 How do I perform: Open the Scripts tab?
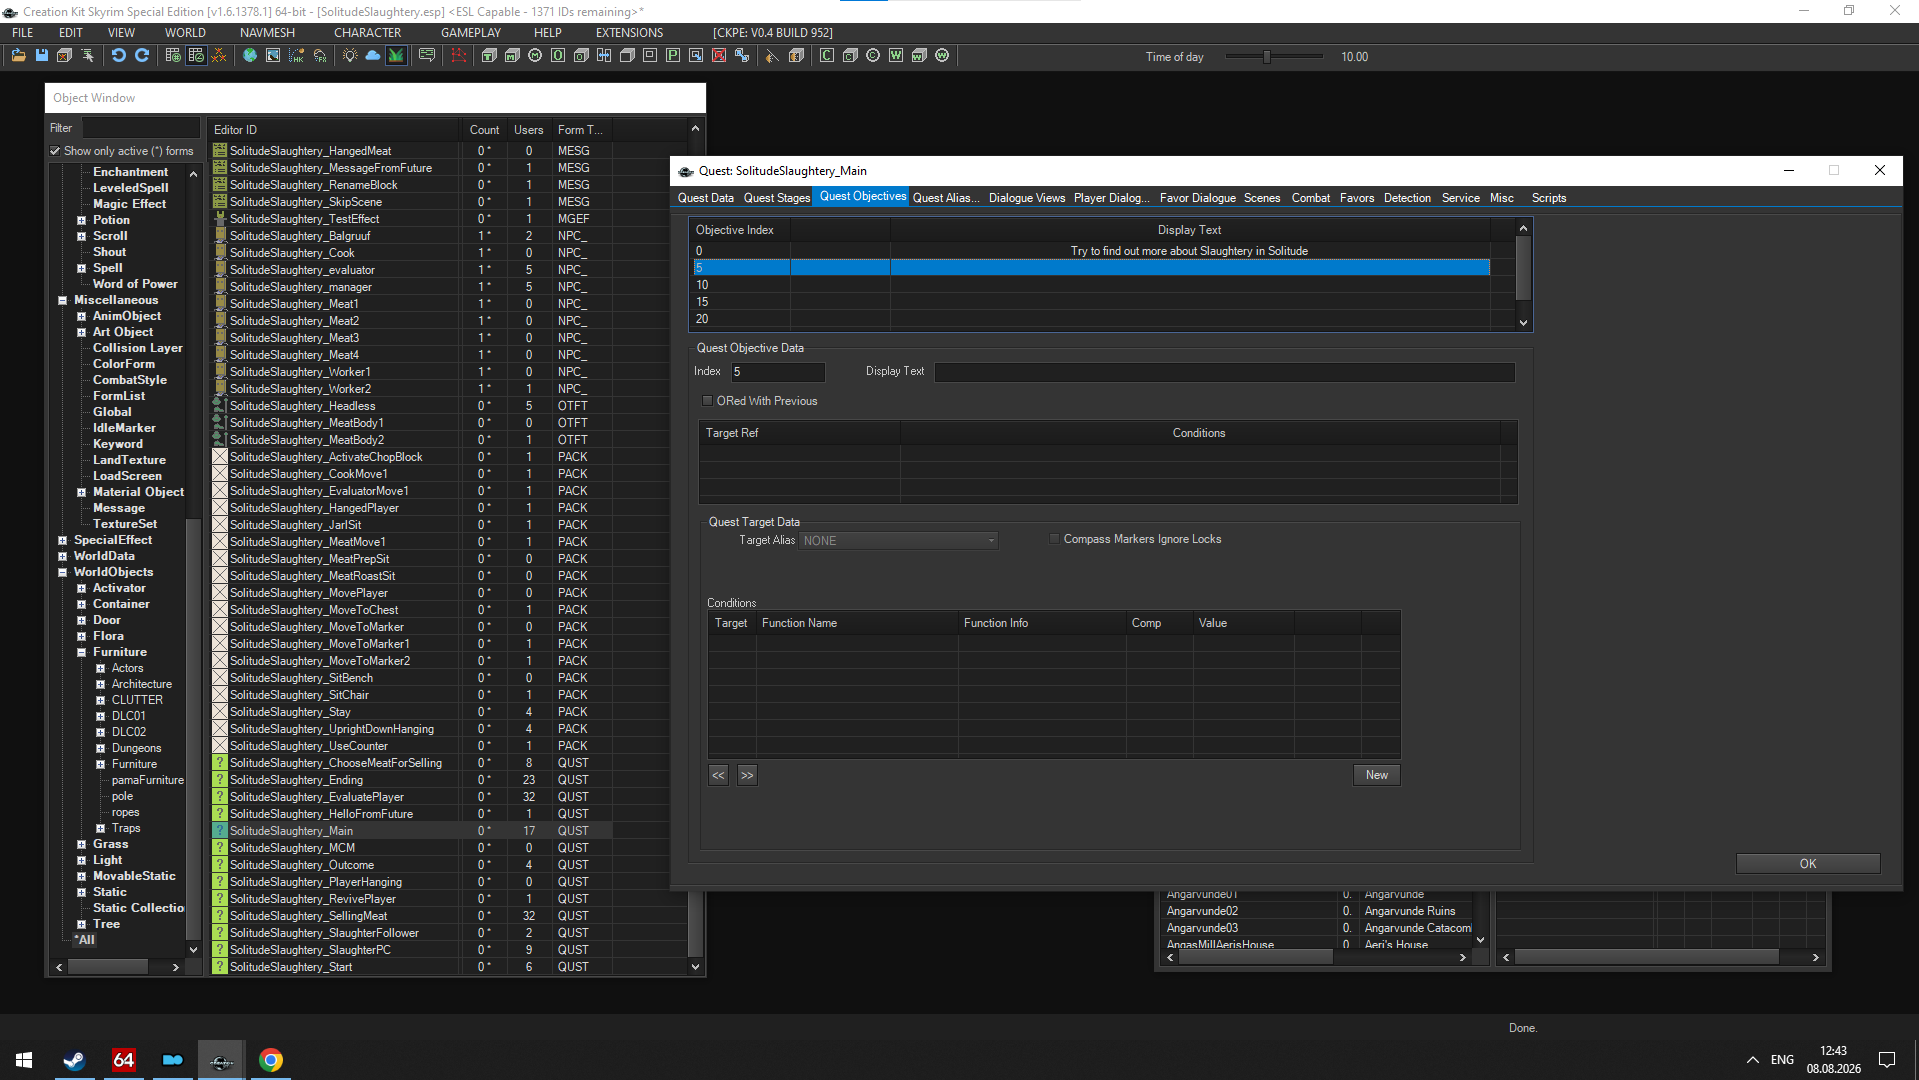[x=1549, y=198]
